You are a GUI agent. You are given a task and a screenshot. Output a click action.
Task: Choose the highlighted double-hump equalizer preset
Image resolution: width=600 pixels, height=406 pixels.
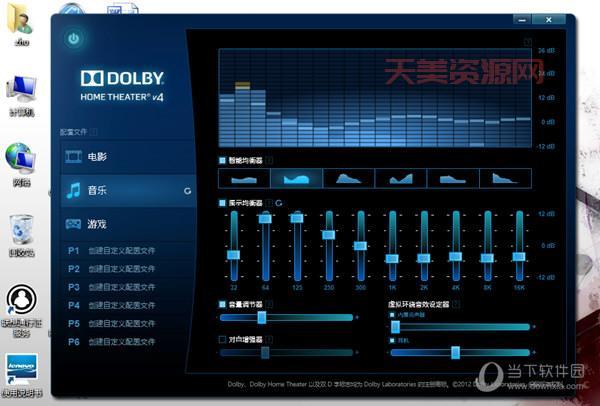[x=297, y=178]
